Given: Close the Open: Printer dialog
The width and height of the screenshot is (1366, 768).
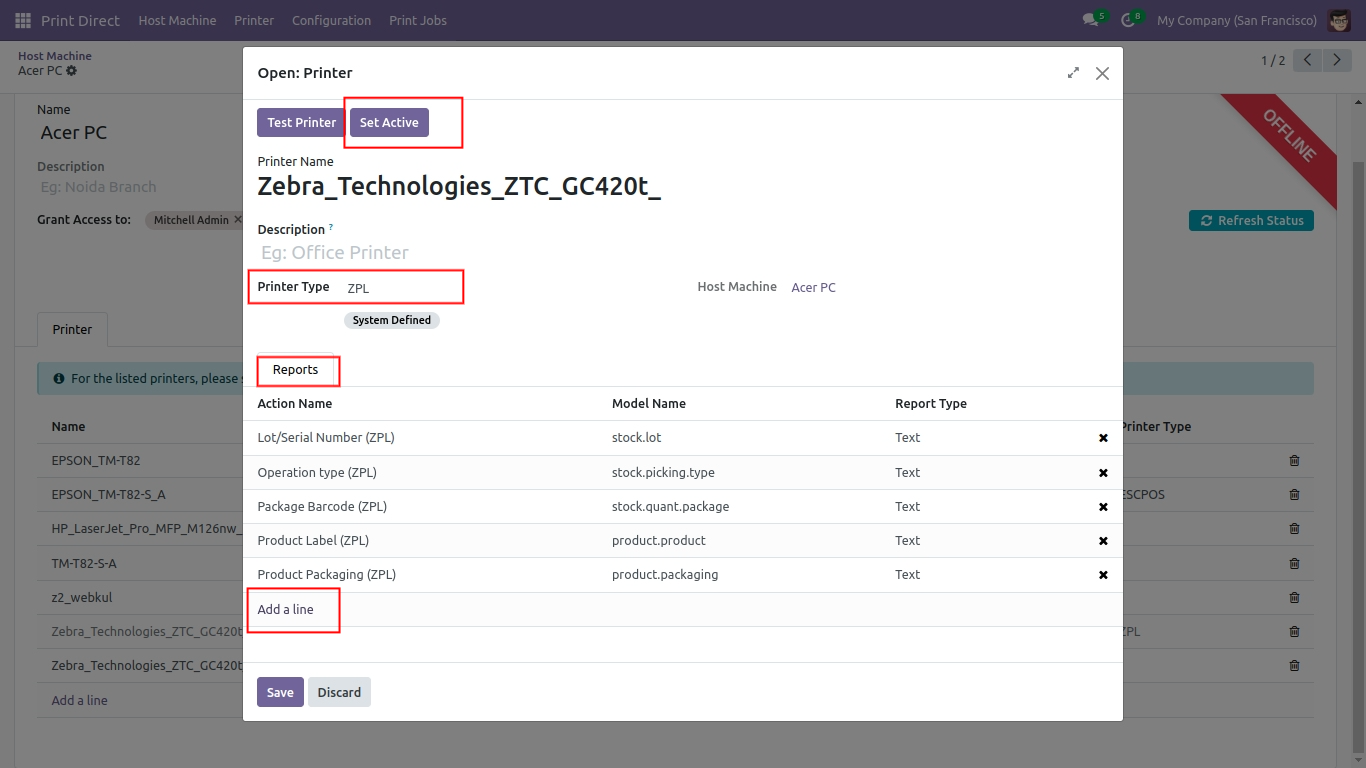Looking at the screenshot, I should (1102, 73).
